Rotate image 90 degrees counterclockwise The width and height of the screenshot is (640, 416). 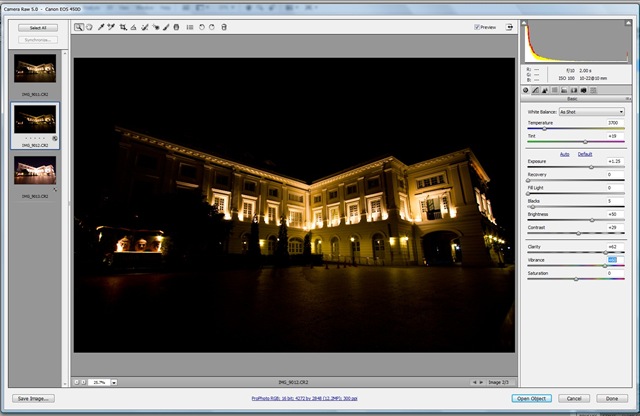[x=201, y=27]
